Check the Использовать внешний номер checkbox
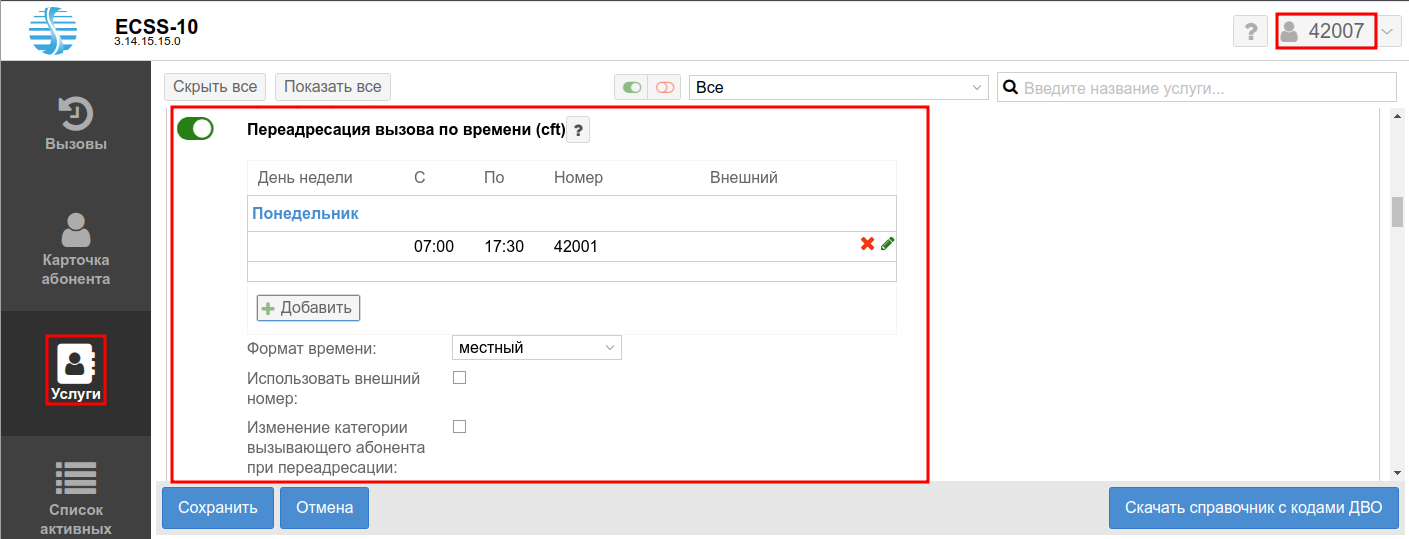This screenshot has width=1409, height=539. 460,378
